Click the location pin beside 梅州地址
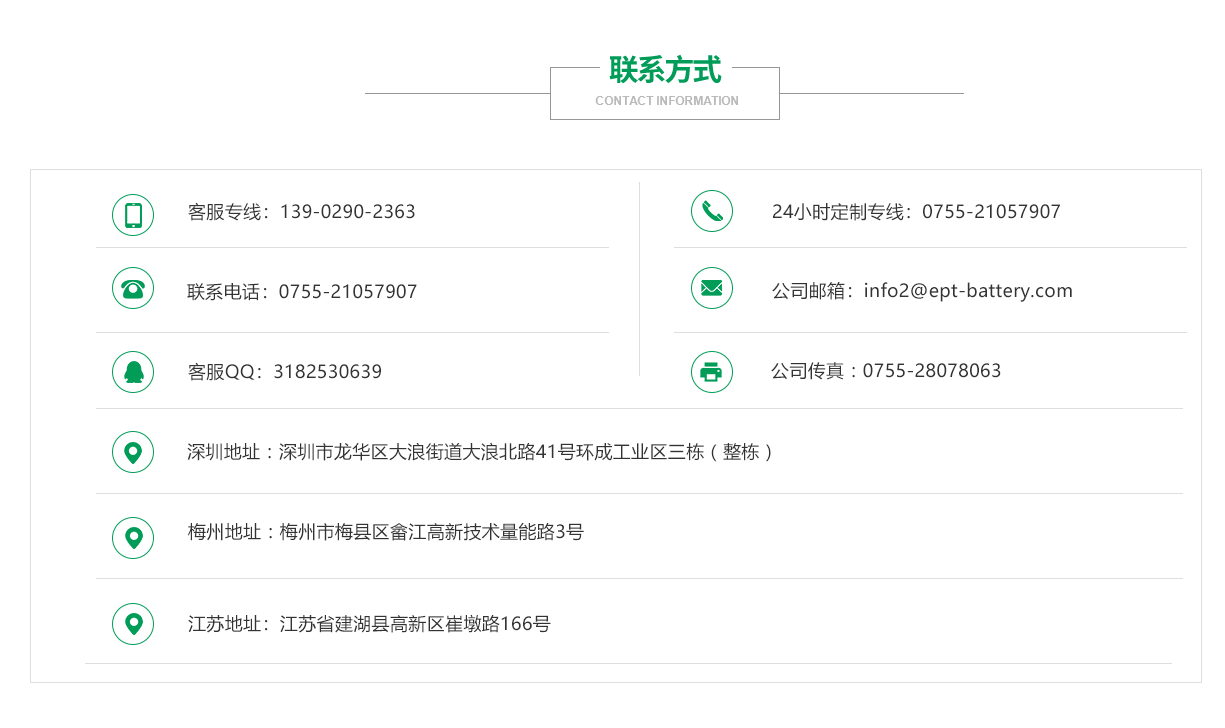The width and height of the screenshot is (1225, 728). (x=132, y=537)
